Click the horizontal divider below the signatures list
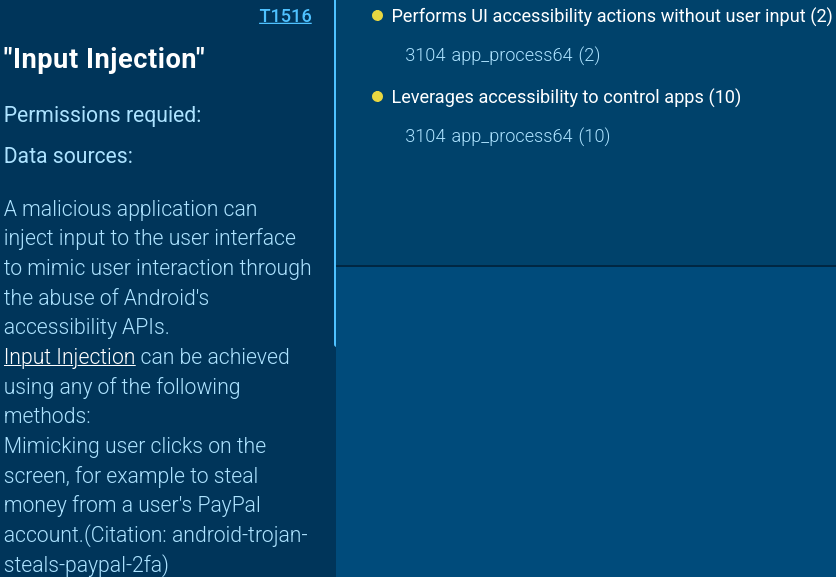Image resolution: width=836 pixels, height=577 pixels. click(585, 266)
